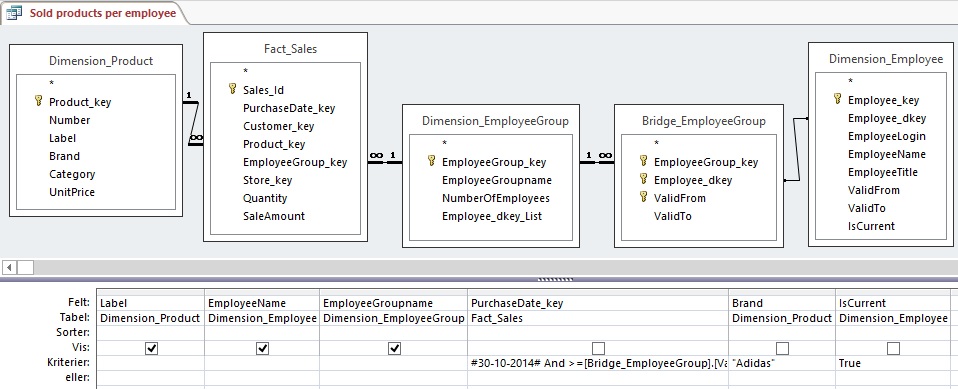The image size is (958, 389).
Task: Select the UnitPrice field
Action: pos(72,192)
